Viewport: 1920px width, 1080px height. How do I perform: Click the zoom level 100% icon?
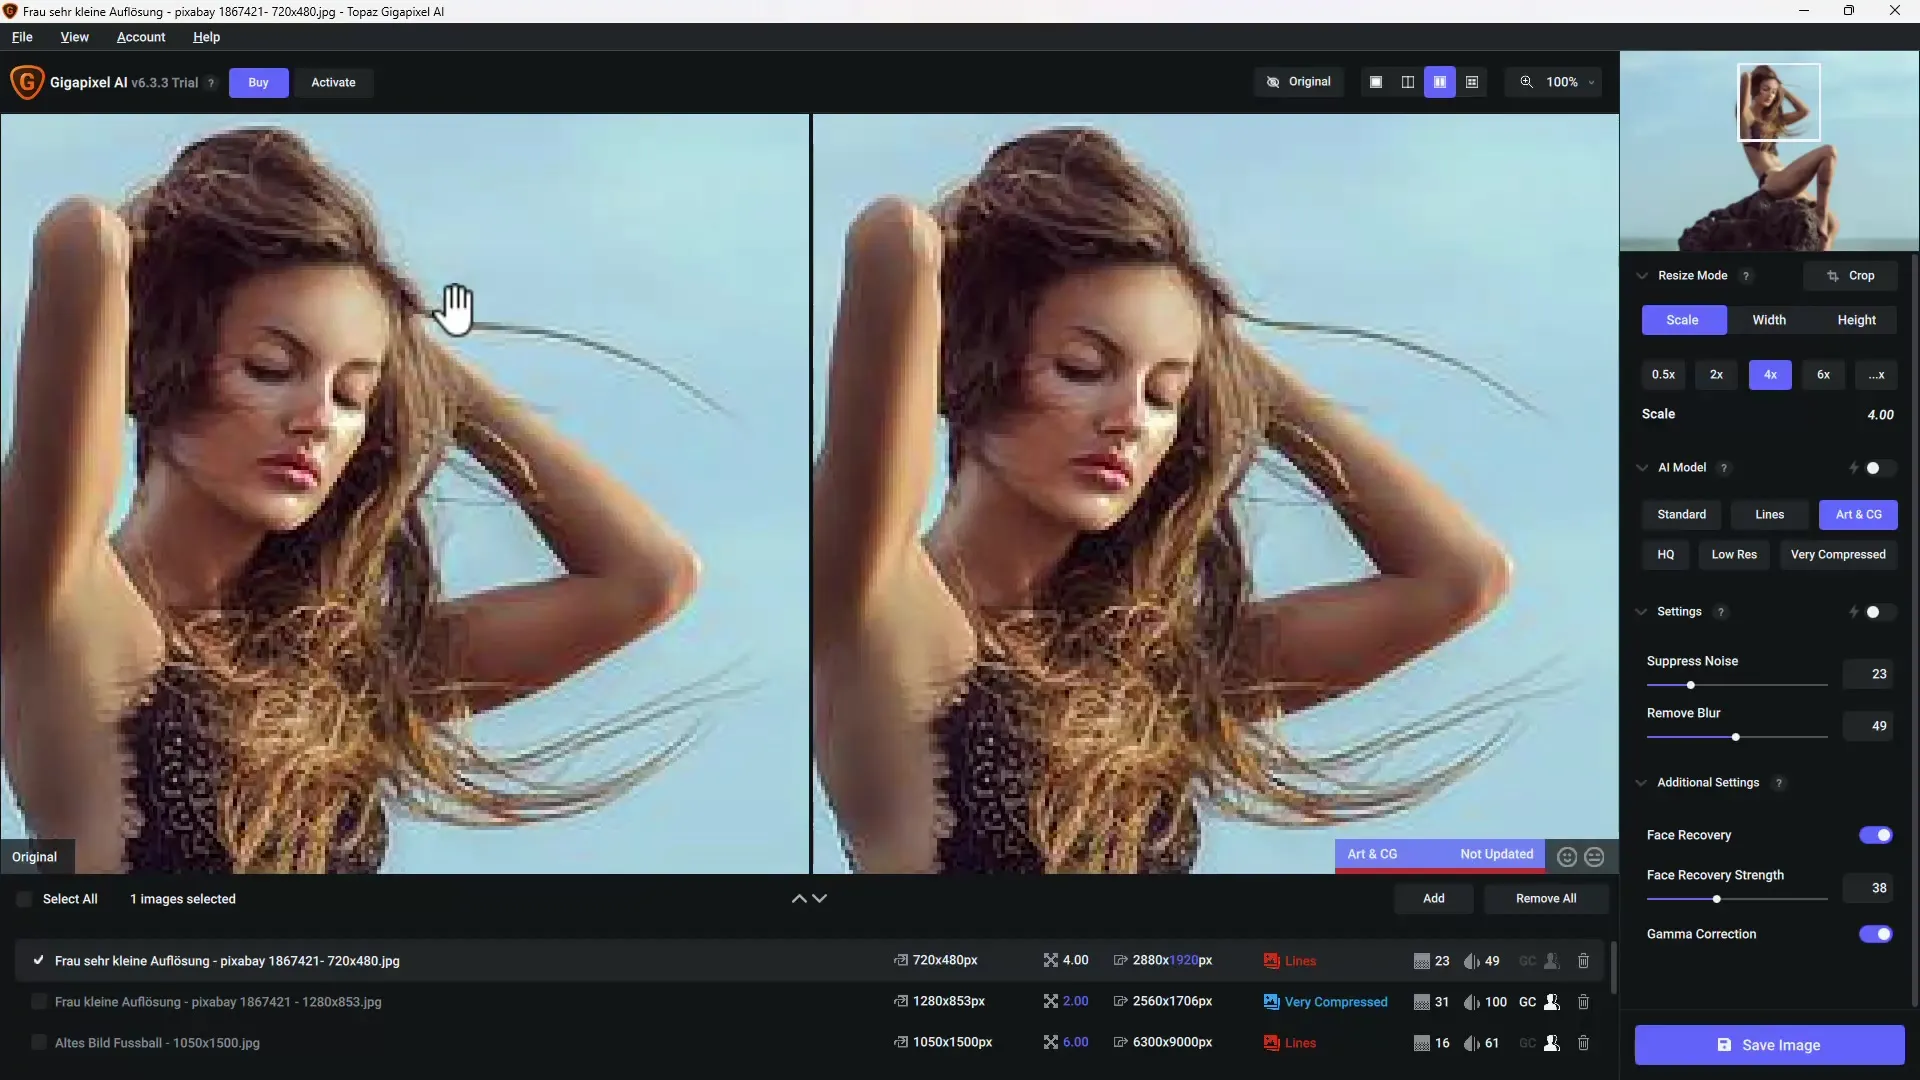1563,82
